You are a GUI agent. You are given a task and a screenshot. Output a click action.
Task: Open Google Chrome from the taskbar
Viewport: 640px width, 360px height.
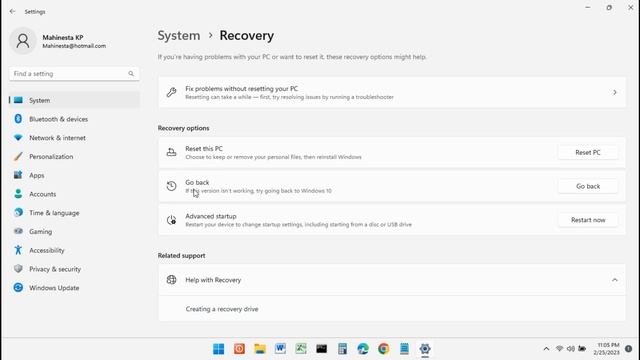[383, 349]
